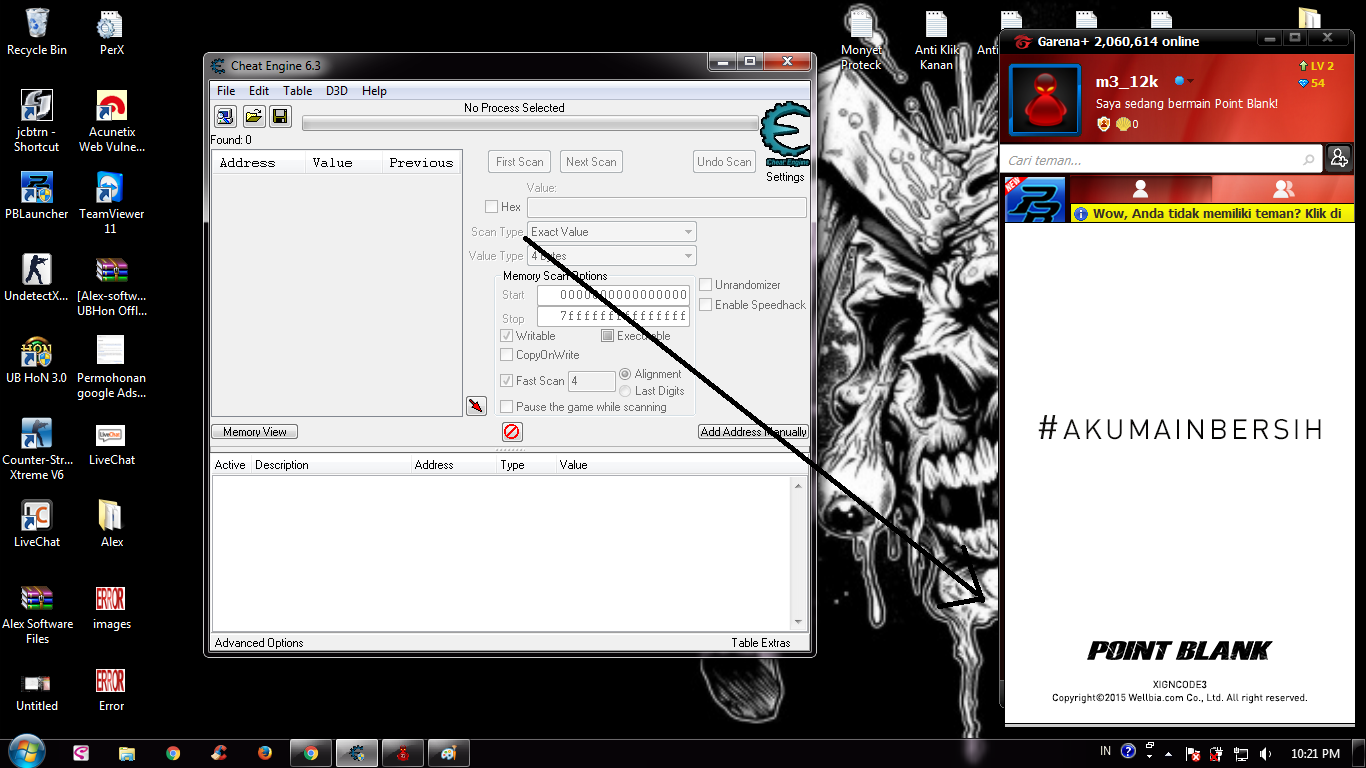1366x768 pixels.
Task: Toggle the Executable checkbox
Action: pos(607,336)
